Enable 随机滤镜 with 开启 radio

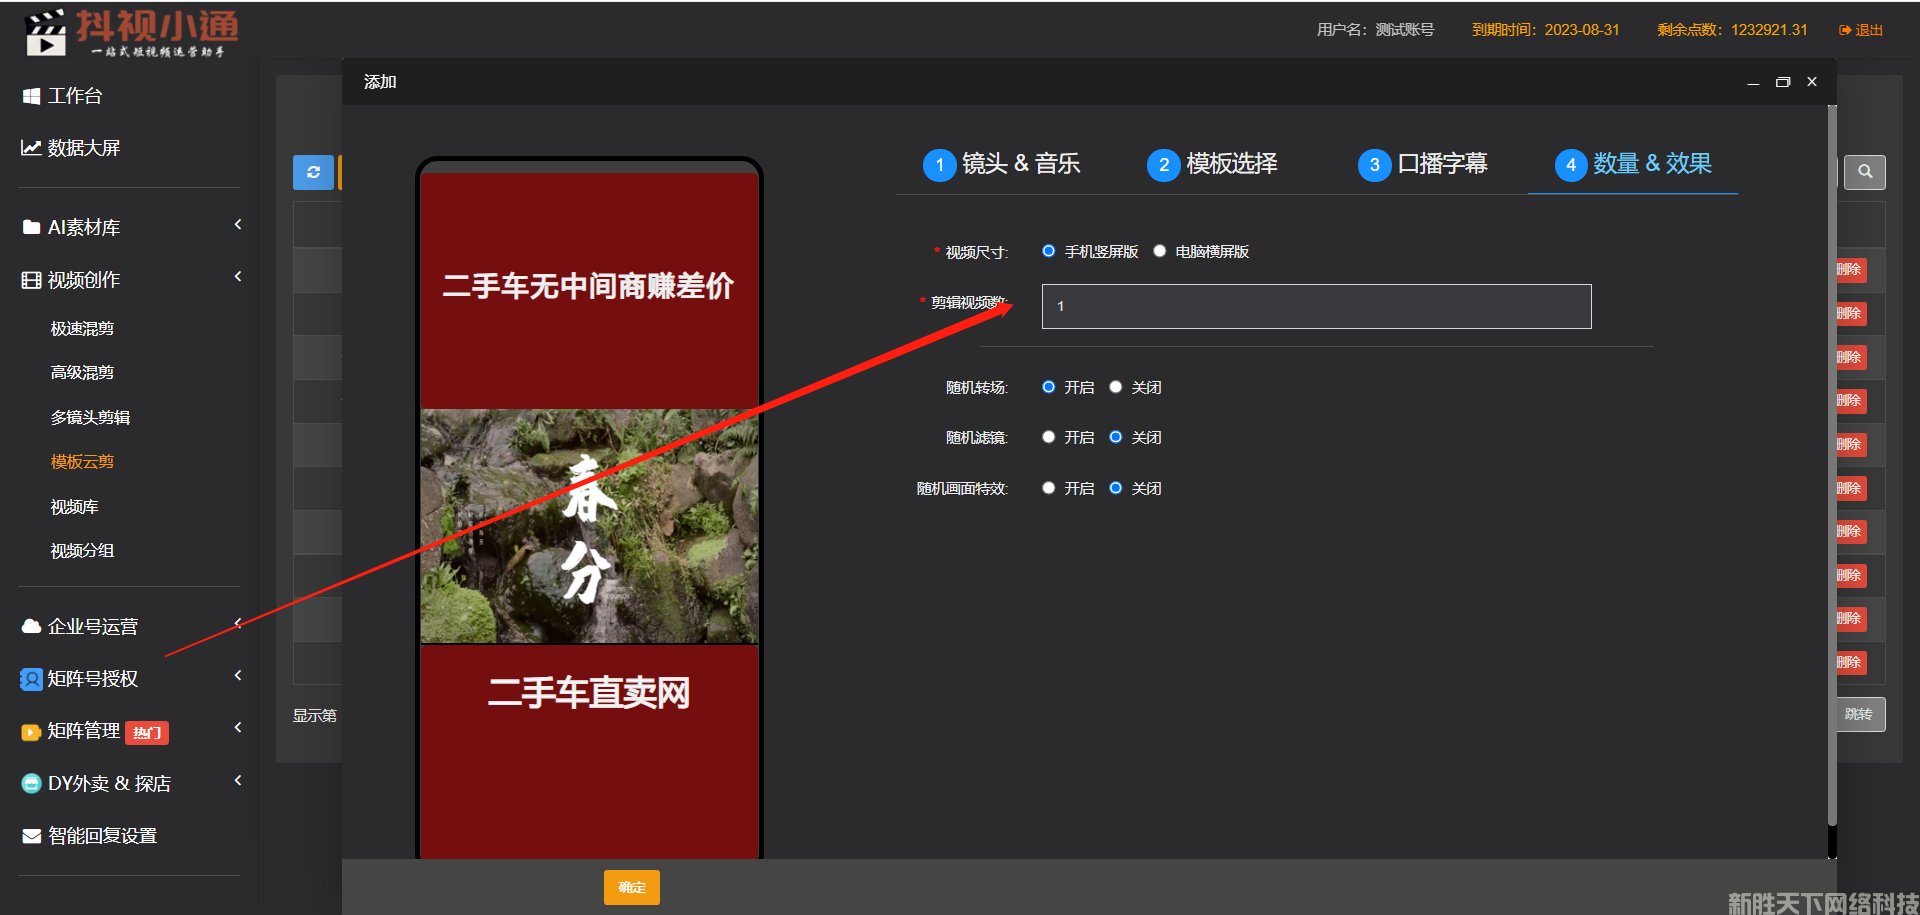pos(1048,437)
